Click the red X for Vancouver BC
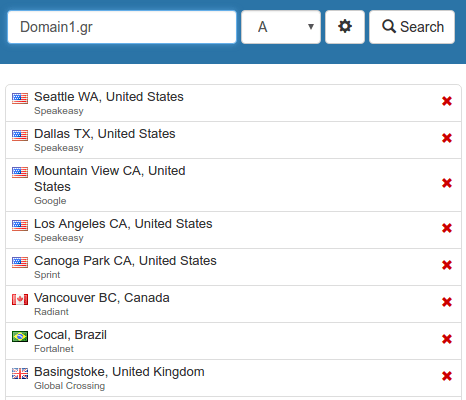Screen dimensions: 466x400 (x=447, y=302)
